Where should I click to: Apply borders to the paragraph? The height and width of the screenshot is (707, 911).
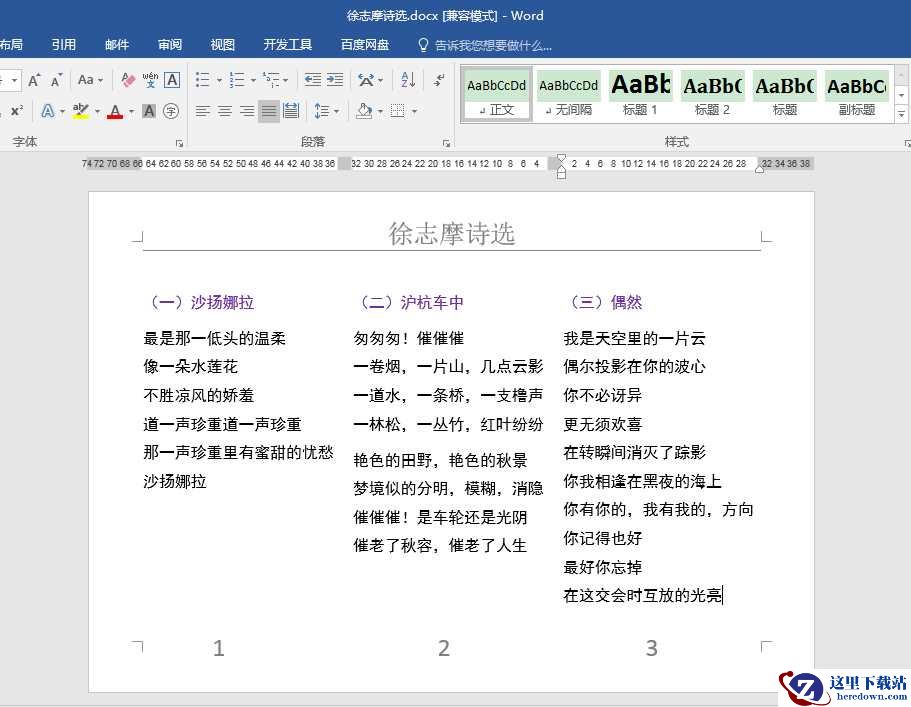[x=397, y=110]
